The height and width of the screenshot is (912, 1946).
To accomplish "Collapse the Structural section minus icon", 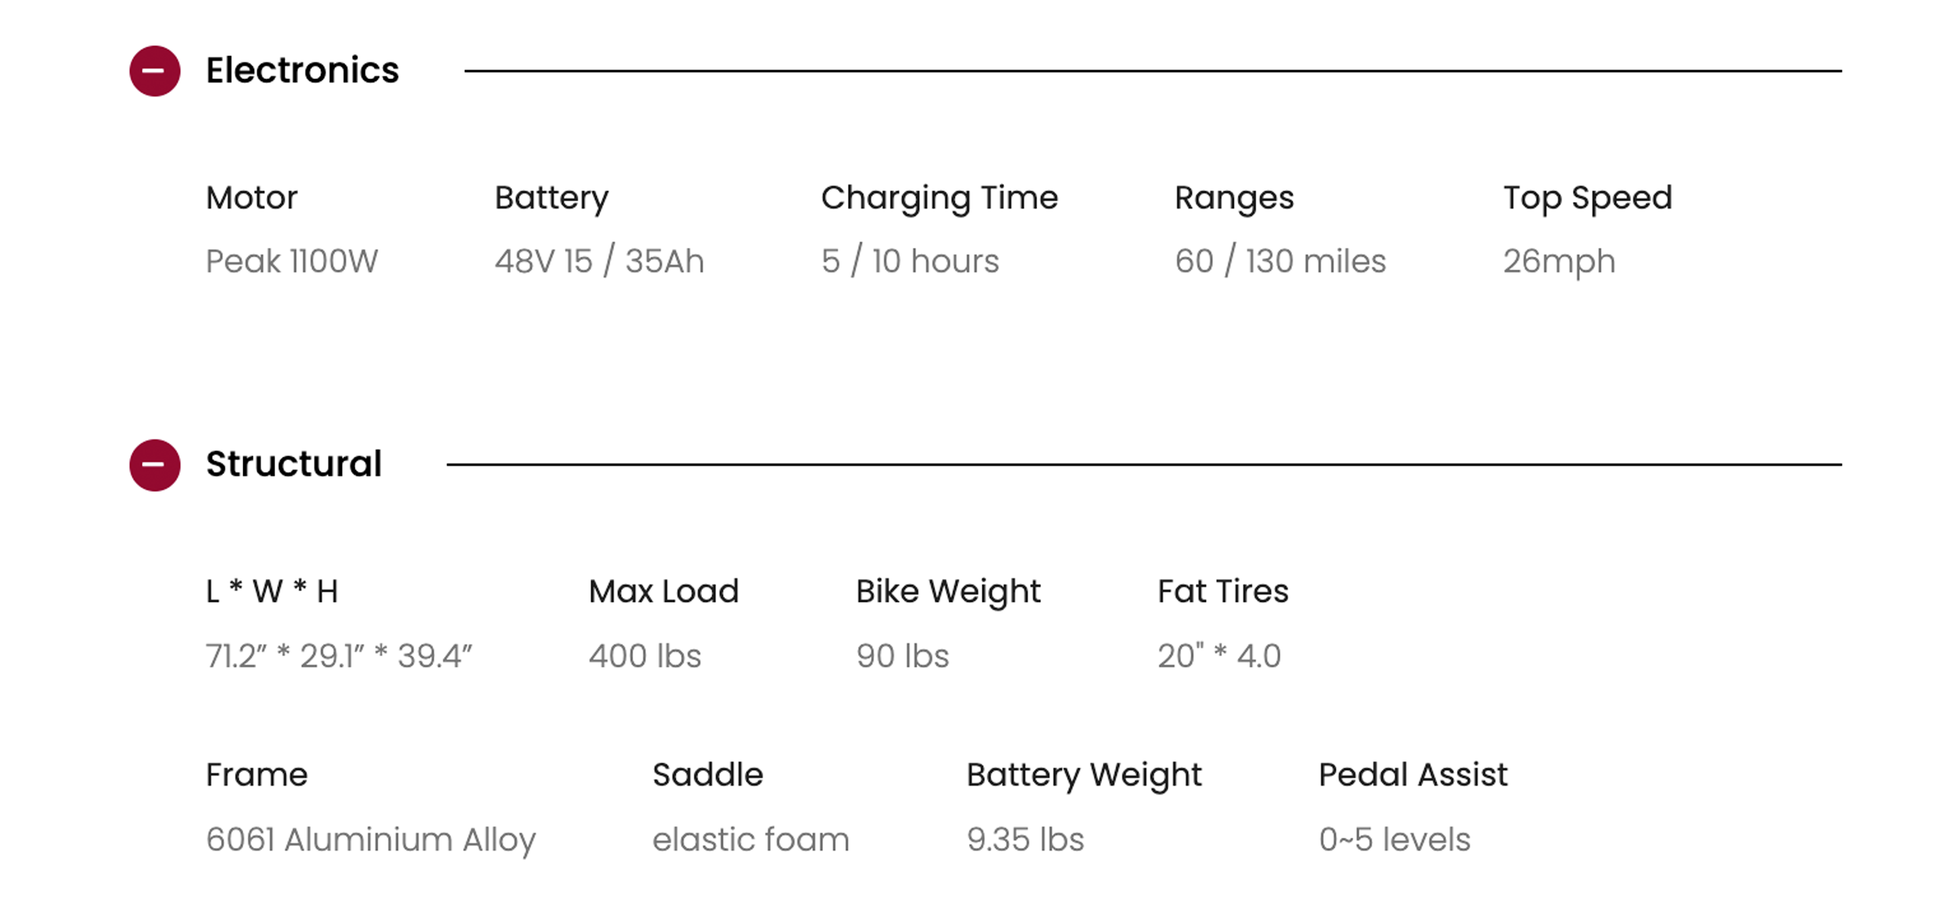I will [155, 465].
